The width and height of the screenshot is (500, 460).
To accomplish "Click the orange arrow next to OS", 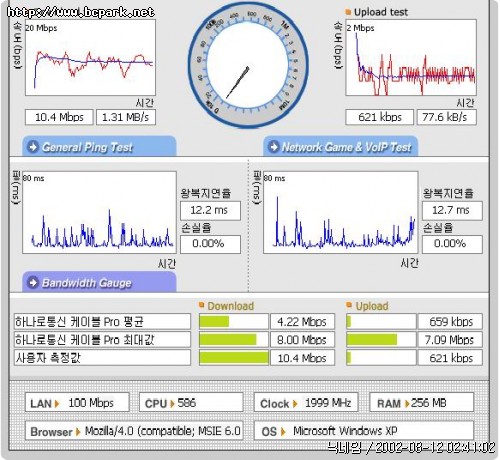I will pos(283,432).
